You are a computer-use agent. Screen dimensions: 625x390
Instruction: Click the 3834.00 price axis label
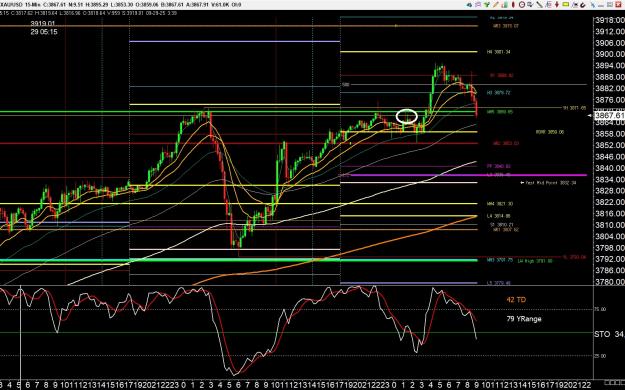coord(609,179)
